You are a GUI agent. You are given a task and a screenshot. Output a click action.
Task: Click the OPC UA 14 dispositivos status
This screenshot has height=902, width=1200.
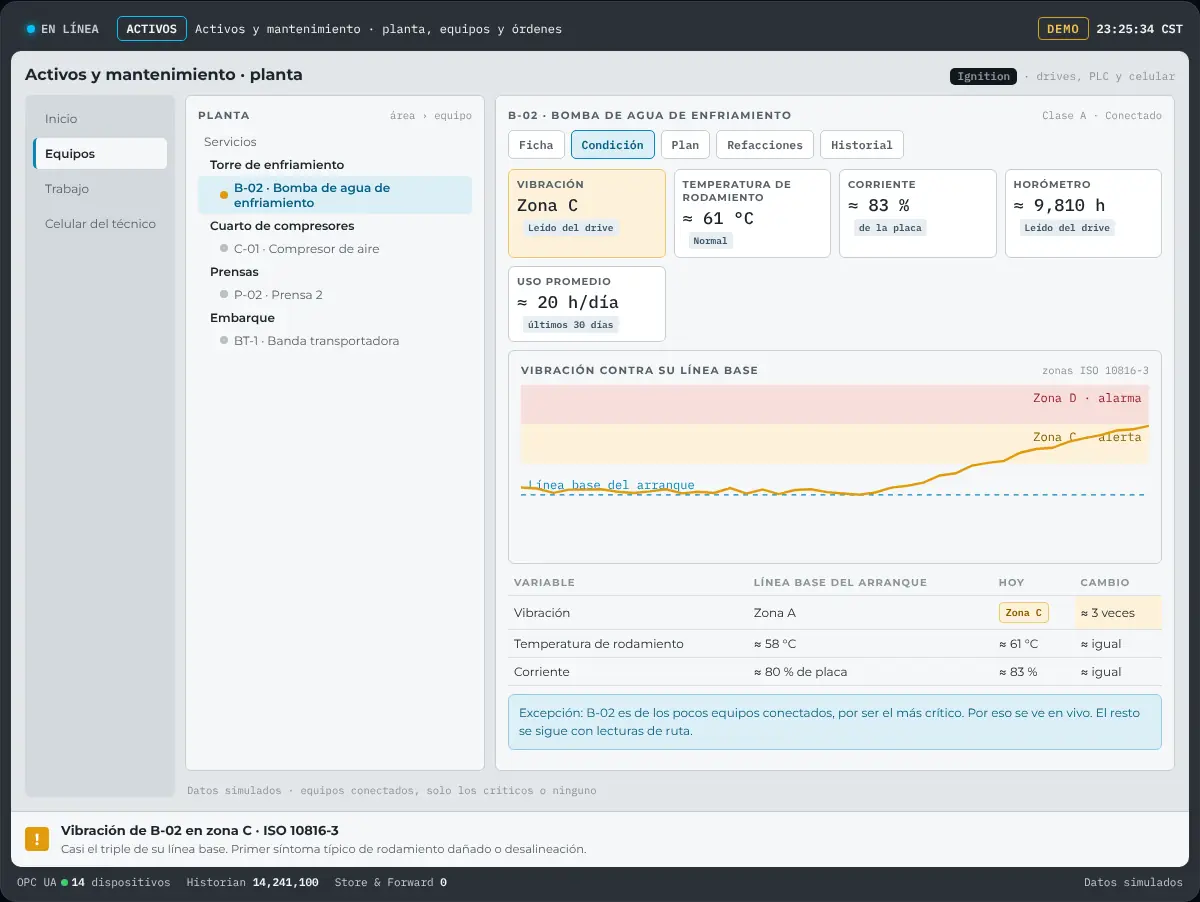[94, 883]
